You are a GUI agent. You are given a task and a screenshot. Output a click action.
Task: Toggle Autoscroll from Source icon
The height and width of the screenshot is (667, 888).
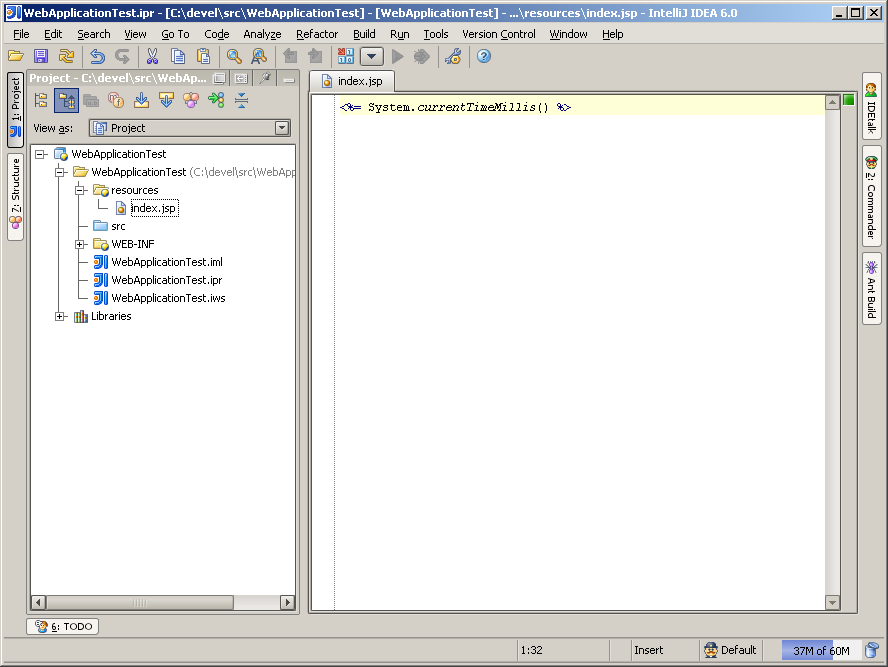pyautogui.click(x=166, y=101)
